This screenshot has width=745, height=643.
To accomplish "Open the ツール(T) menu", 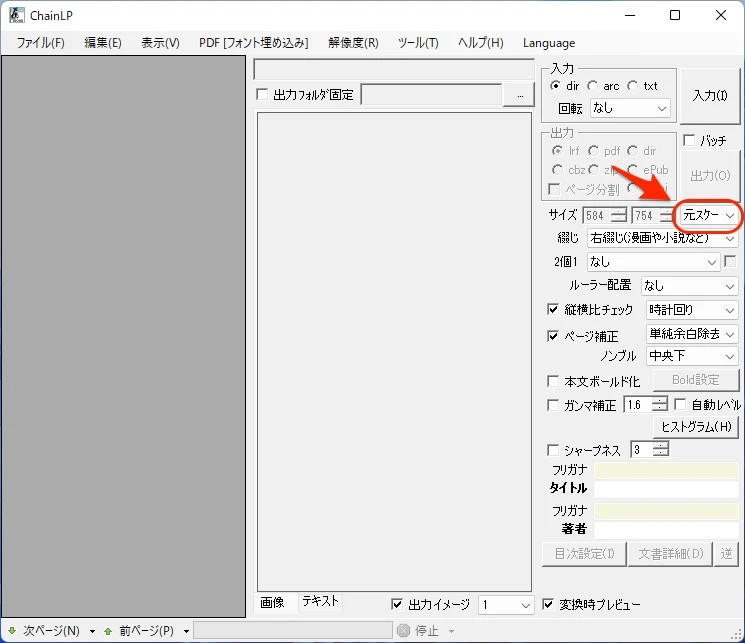I will [x=418, y=43].
